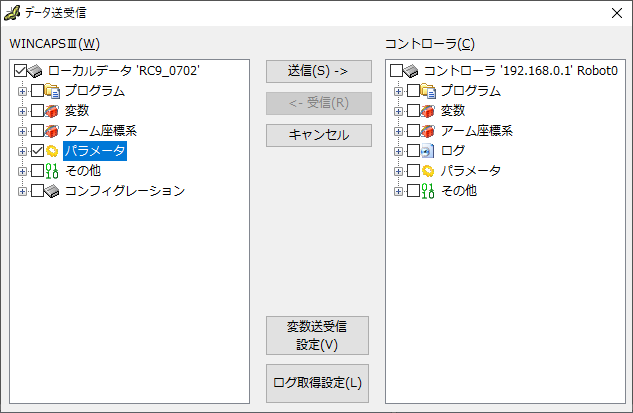Expand the controller 変数 tree node
Screen dimensions: 633x413
pyautogui.click(x=398, y=111)
